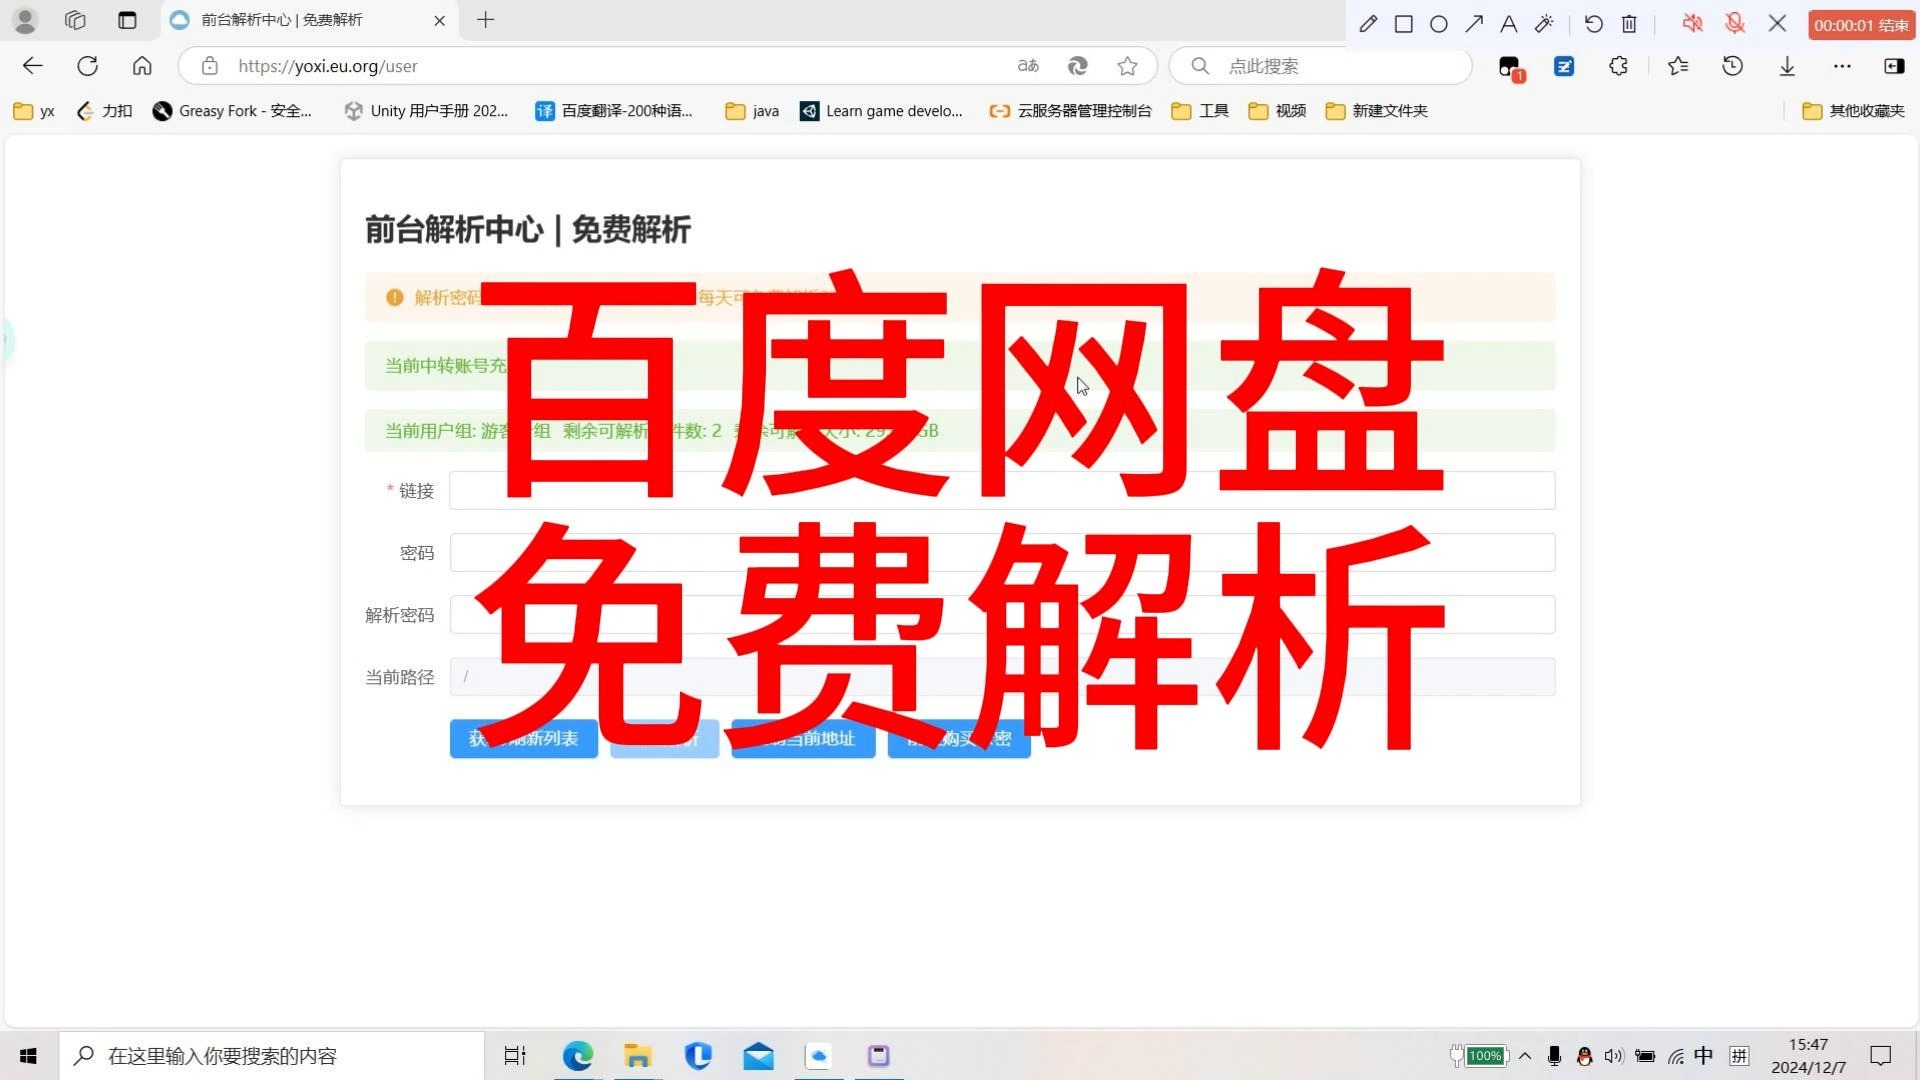Show hidden system tray icons
Screen dimensions: 1920x1080
(1525, 1056)
